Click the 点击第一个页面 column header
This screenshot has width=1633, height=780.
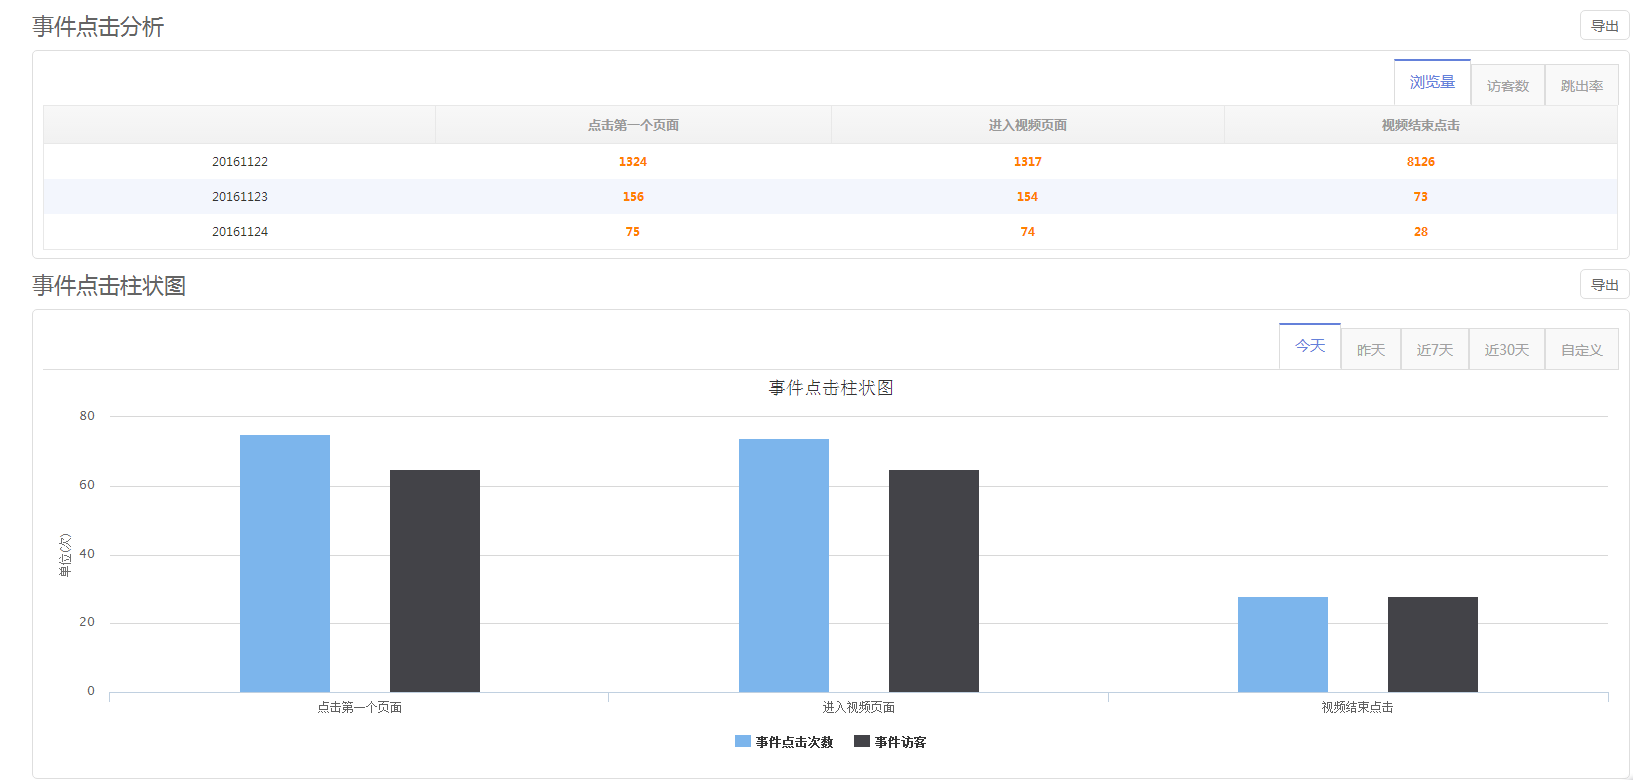633,125
